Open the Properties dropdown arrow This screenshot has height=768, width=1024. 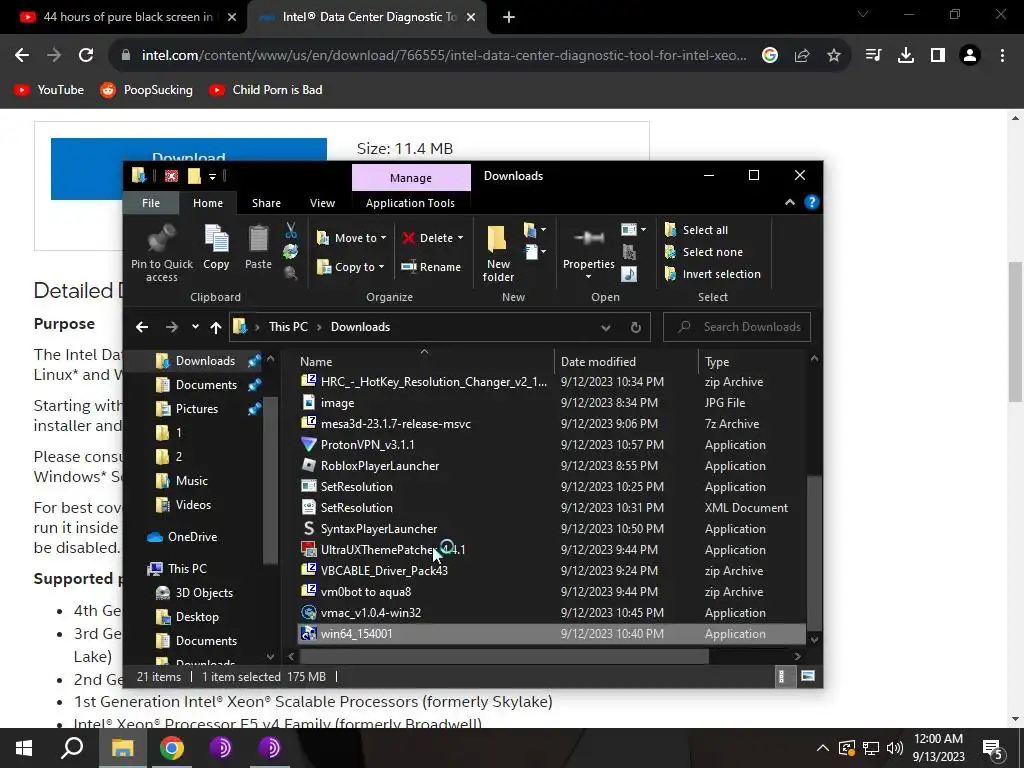pos(588,277)
